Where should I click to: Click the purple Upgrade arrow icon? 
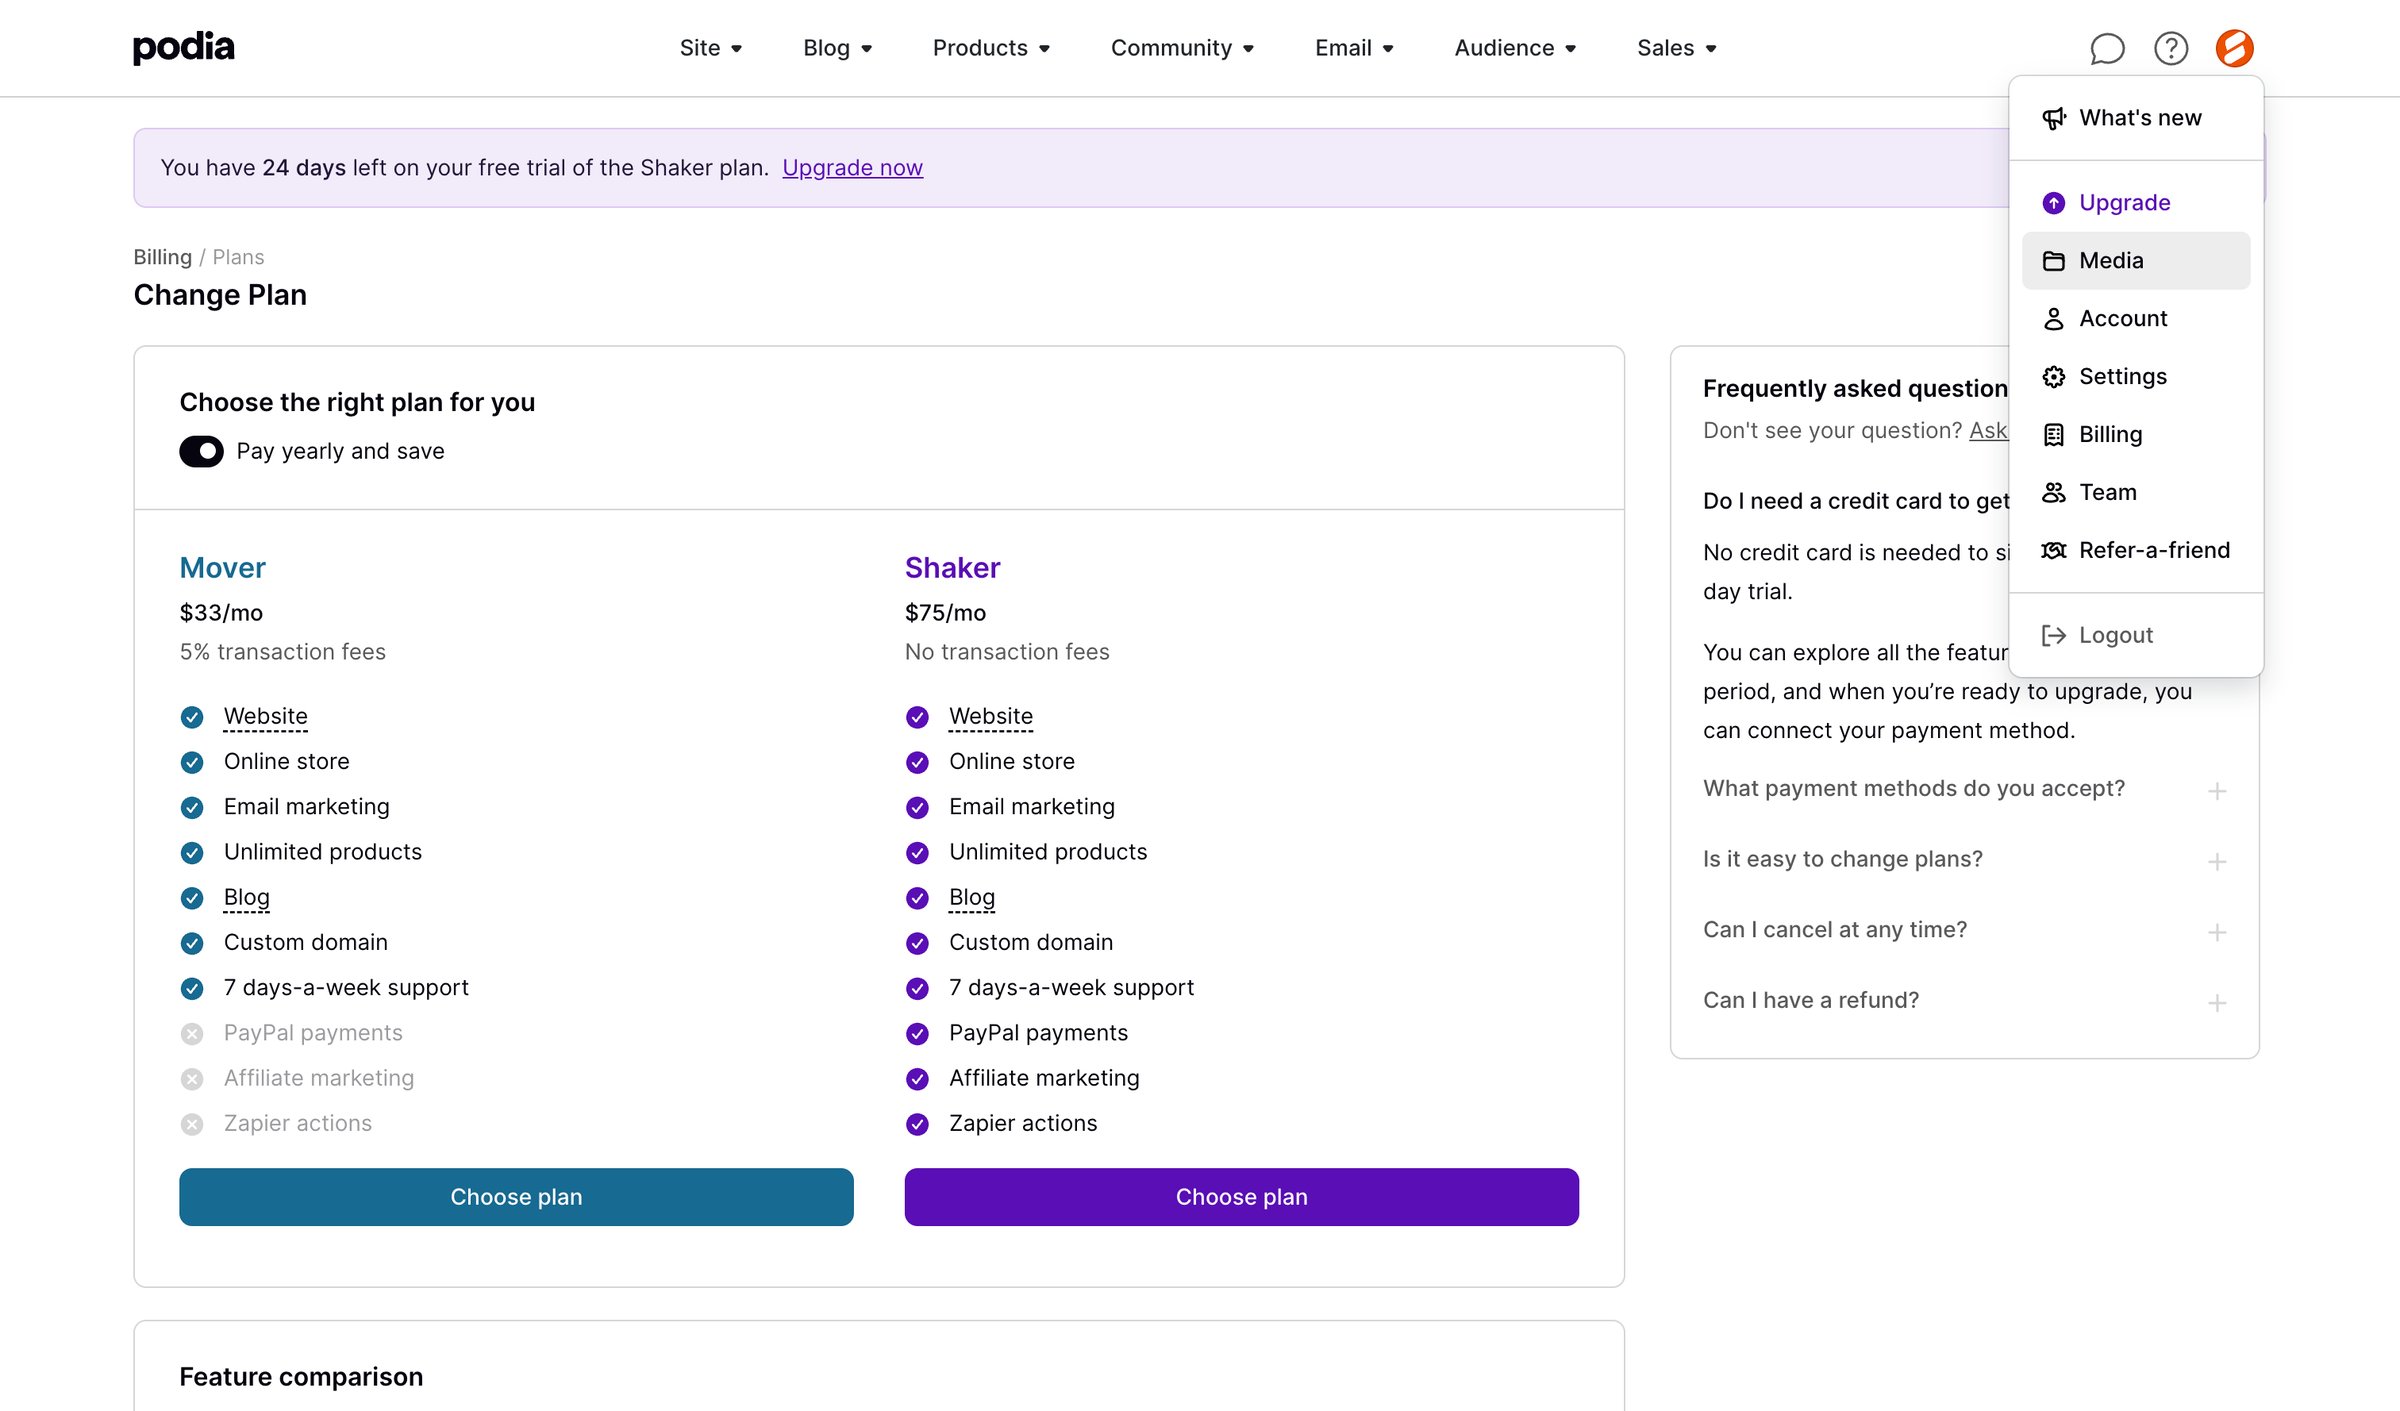[2054, 203]
